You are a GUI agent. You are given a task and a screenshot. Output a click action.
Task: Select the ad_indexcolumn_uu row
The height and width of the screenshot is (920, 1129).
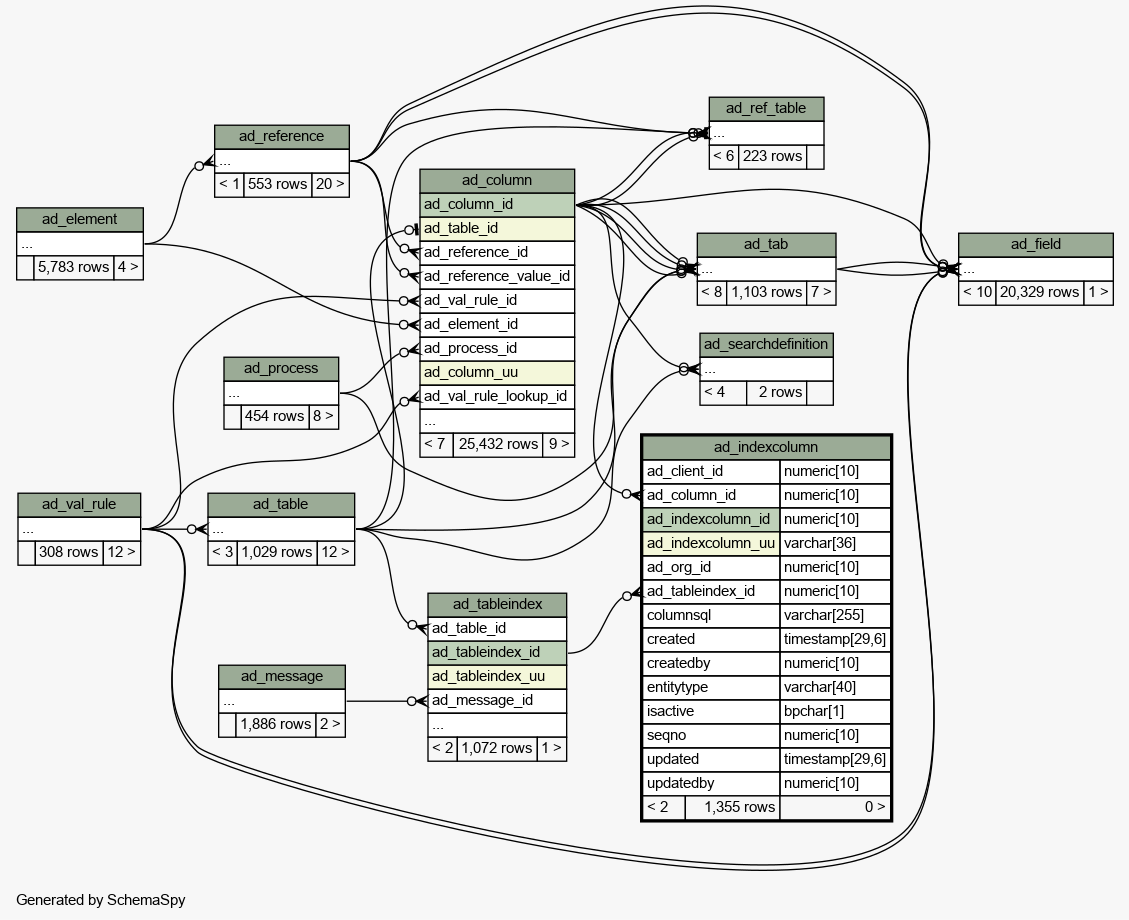710,543
